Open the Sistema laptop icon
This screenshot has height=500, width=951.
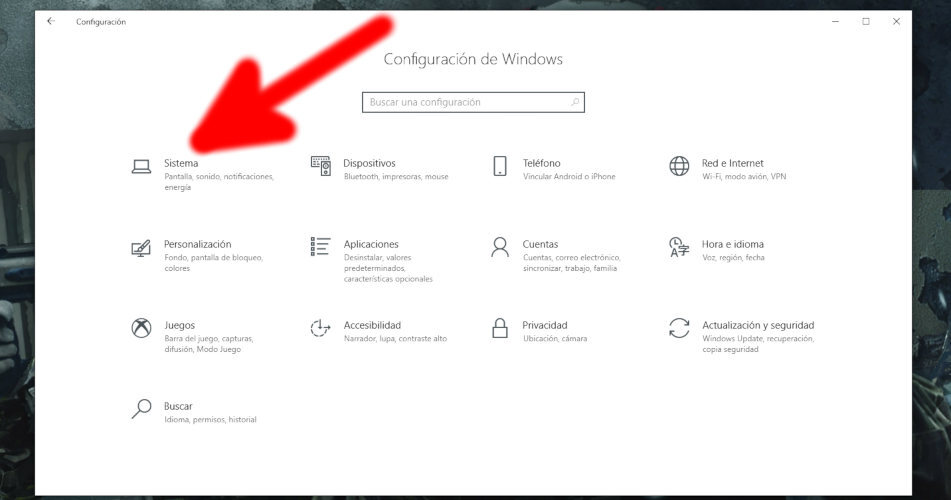141,166
